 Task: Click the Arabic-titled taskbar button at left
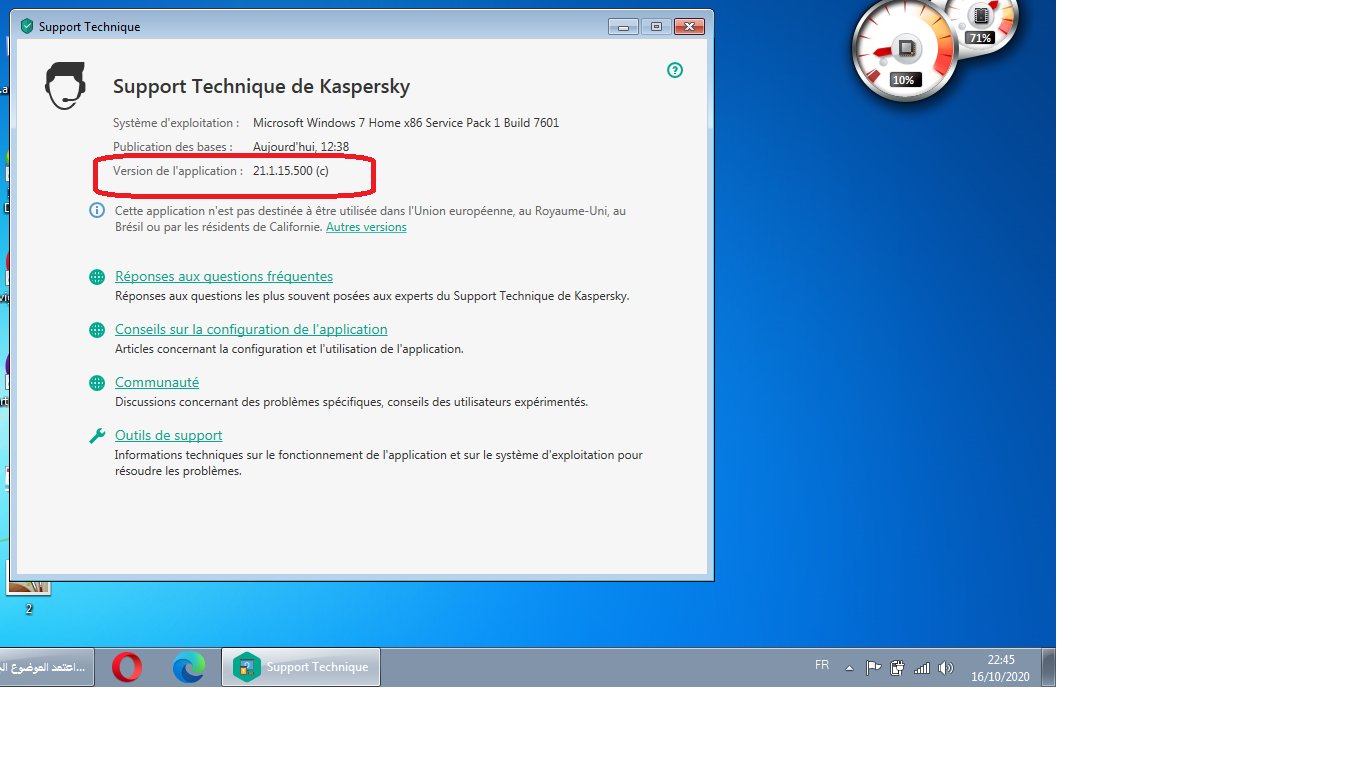47,667
